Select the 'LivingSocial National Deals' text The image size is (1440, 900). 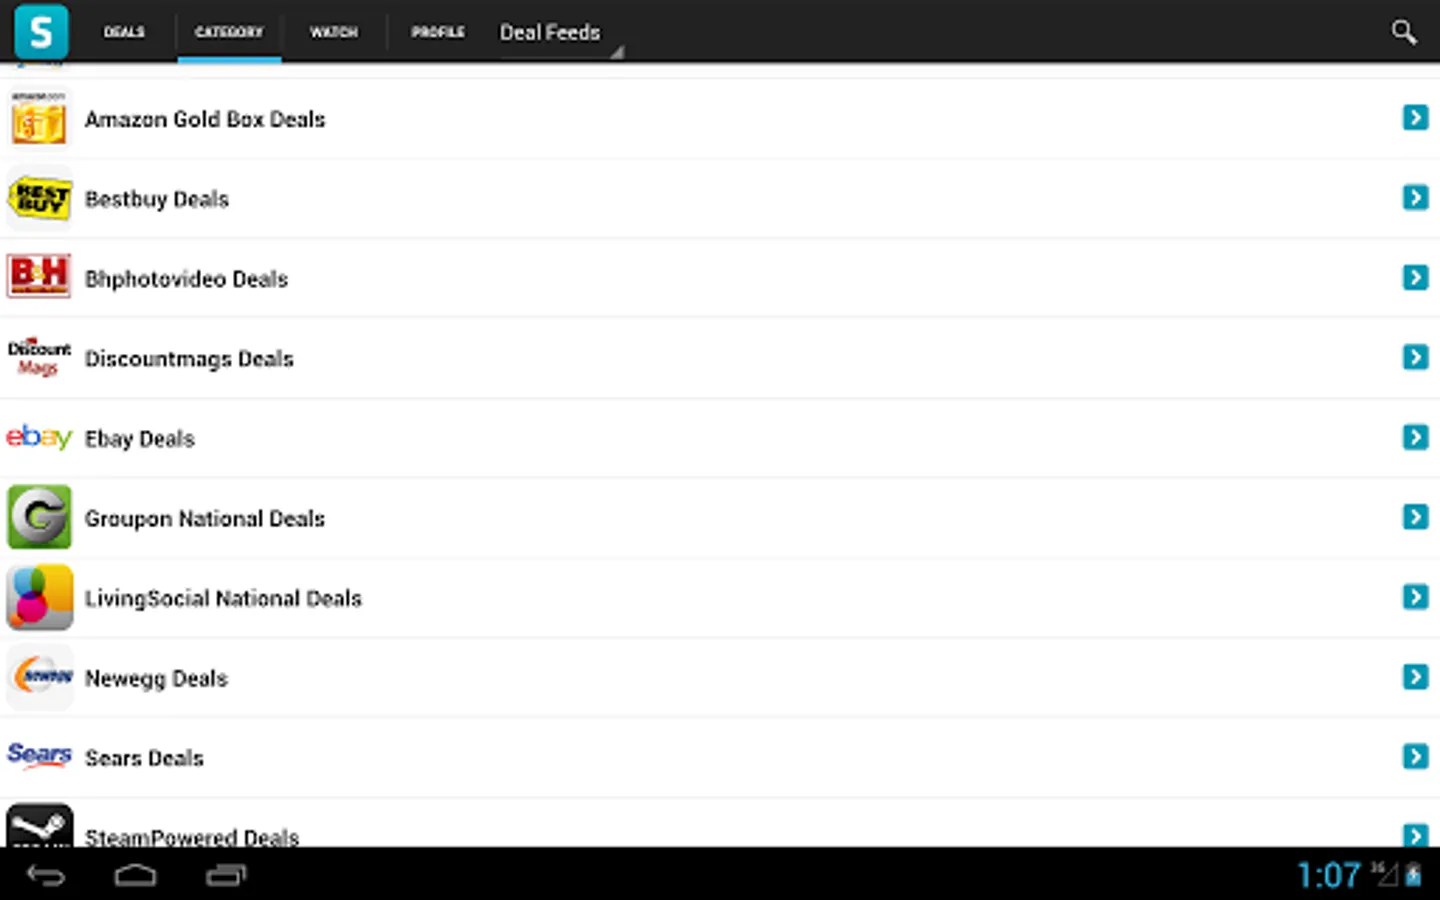[x=223, y=599]
